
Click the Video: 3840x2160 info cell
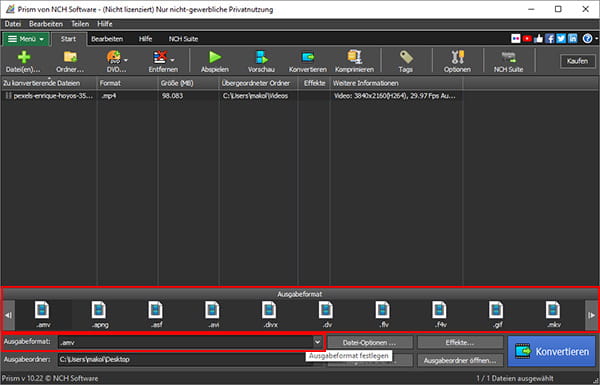395,96
